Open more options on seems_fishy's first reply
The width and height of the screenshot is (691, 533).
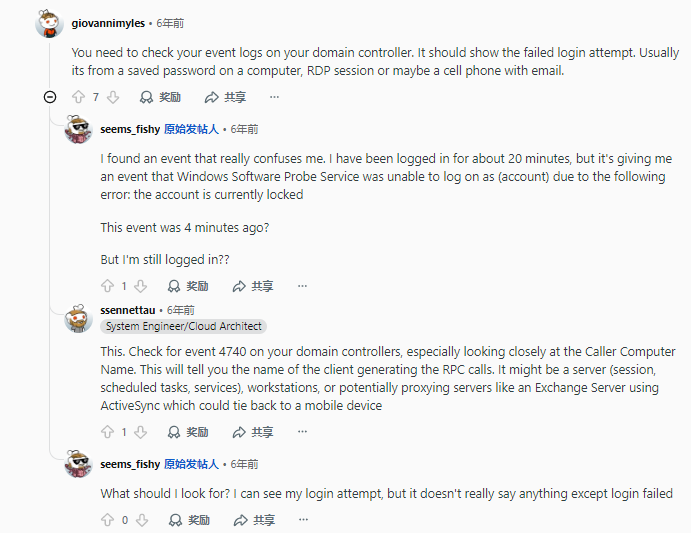(x=302, y=286)
